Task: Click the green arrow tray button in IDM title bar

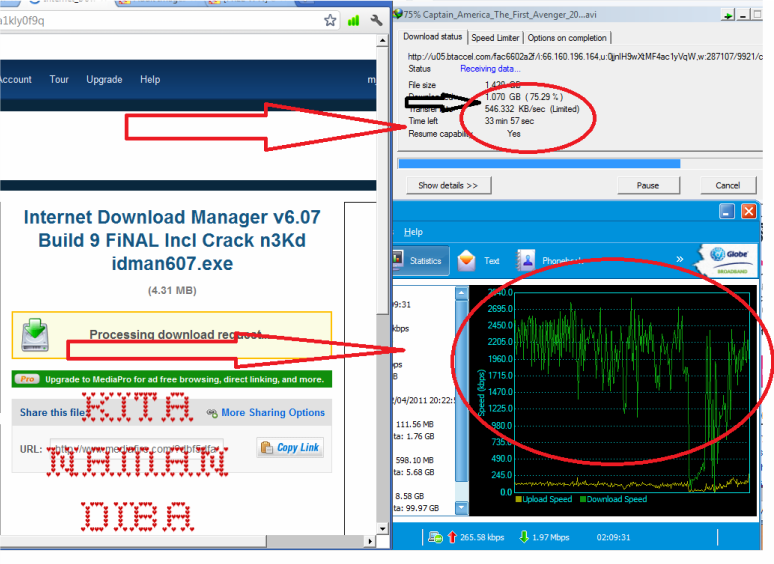Action: click(x=728, y=15)
